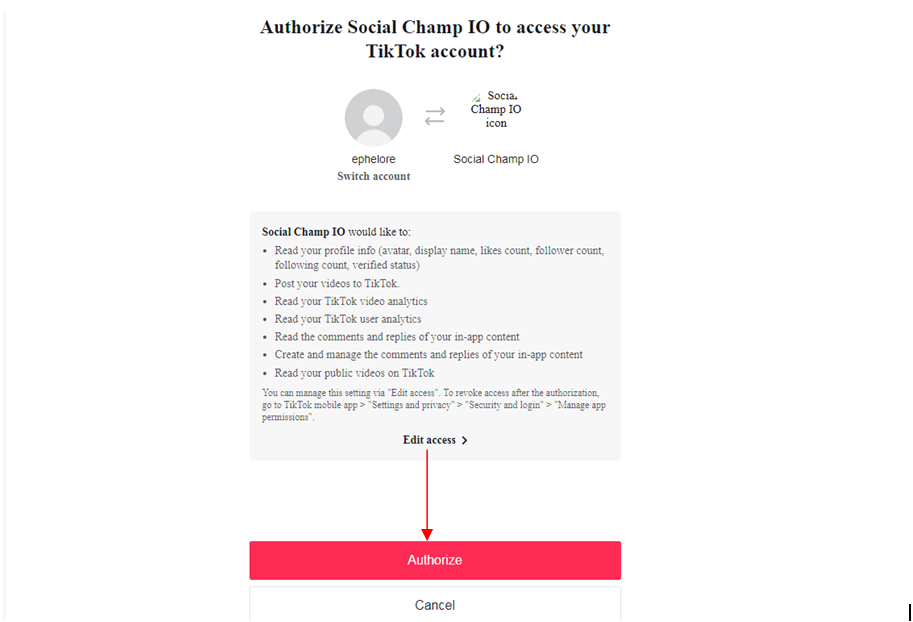
Task: Click the ephelore profile avatar
Action: 373,118
